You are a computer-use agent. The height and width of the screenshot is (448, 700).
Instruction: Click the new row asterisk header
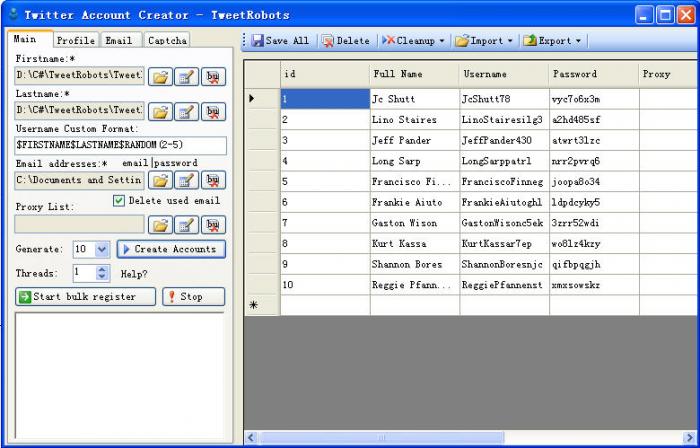[262, 305]
